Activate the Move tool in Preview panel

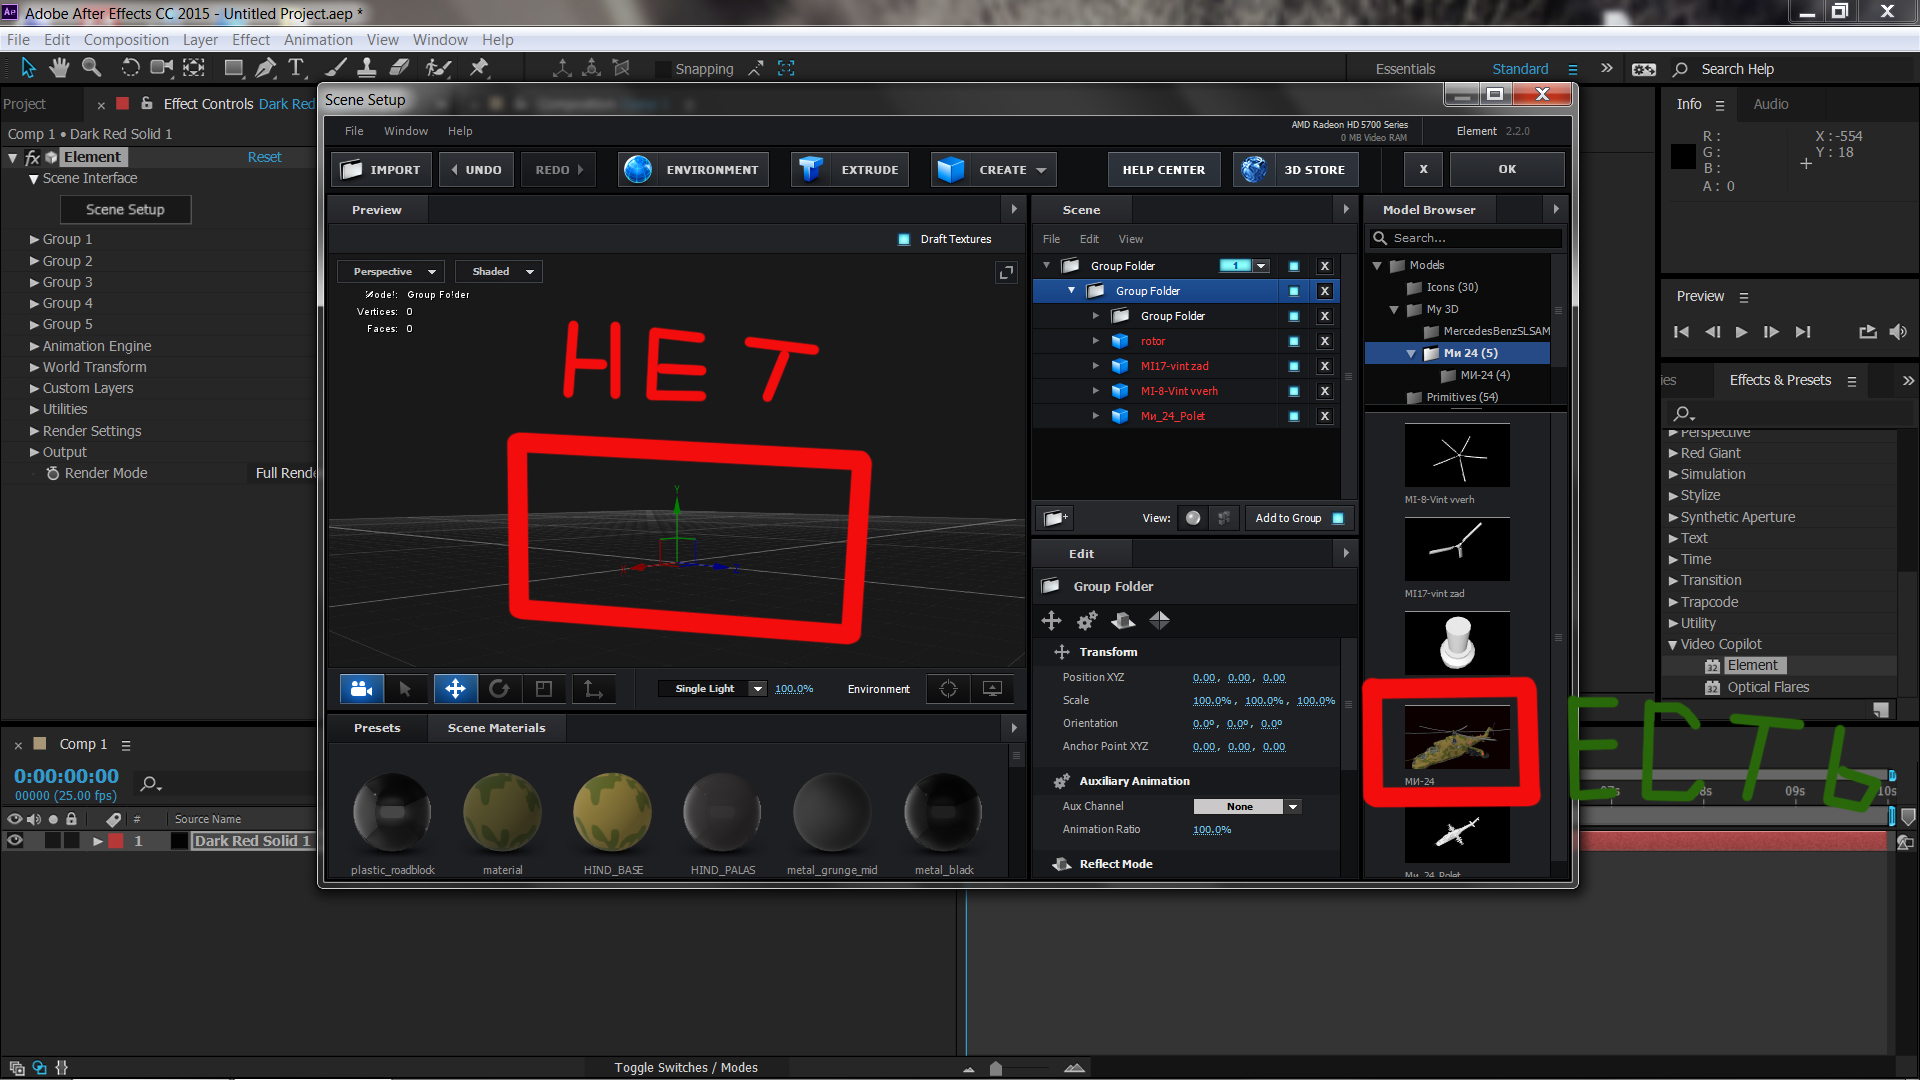point(455,689)
